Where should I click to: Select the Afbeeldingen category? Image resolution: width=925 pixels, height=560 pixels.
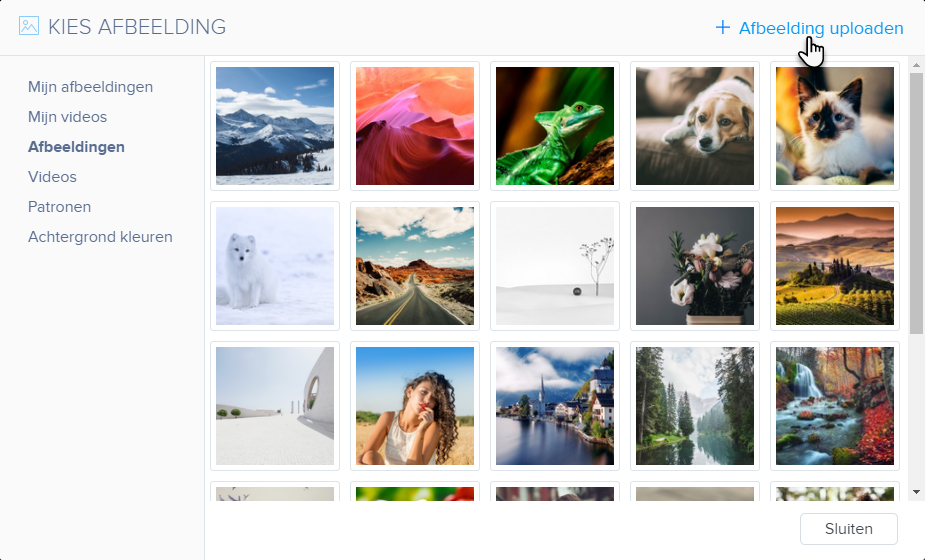(x=76, y=147)
